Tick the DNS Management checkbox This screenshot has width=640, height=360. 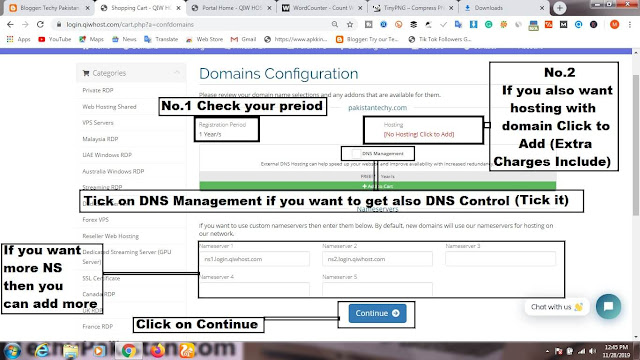(x=356, y=153)
